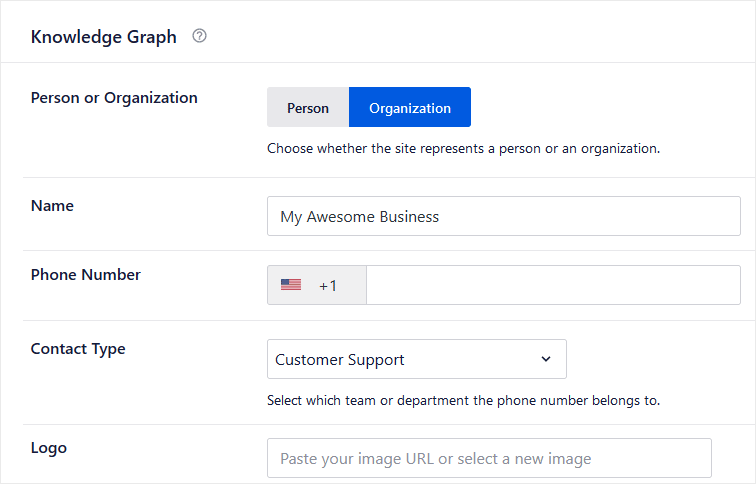Click the "Logo" field label
Viewport: 756px width, 484px height.
click(x=49, y=448)
